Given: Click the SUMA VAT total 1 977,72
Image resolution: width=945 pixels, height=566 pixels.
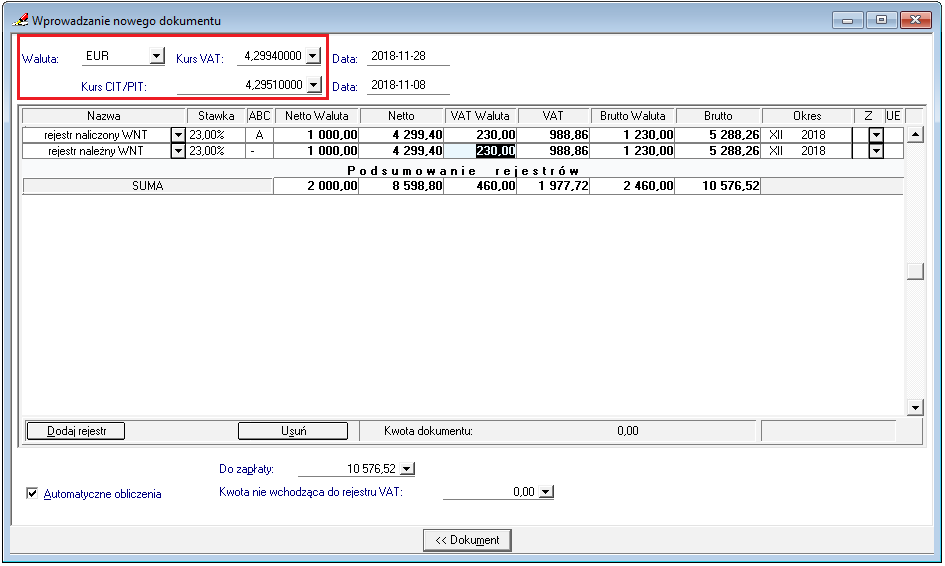Looking at the screenshot, I should [x=553, y=186].
